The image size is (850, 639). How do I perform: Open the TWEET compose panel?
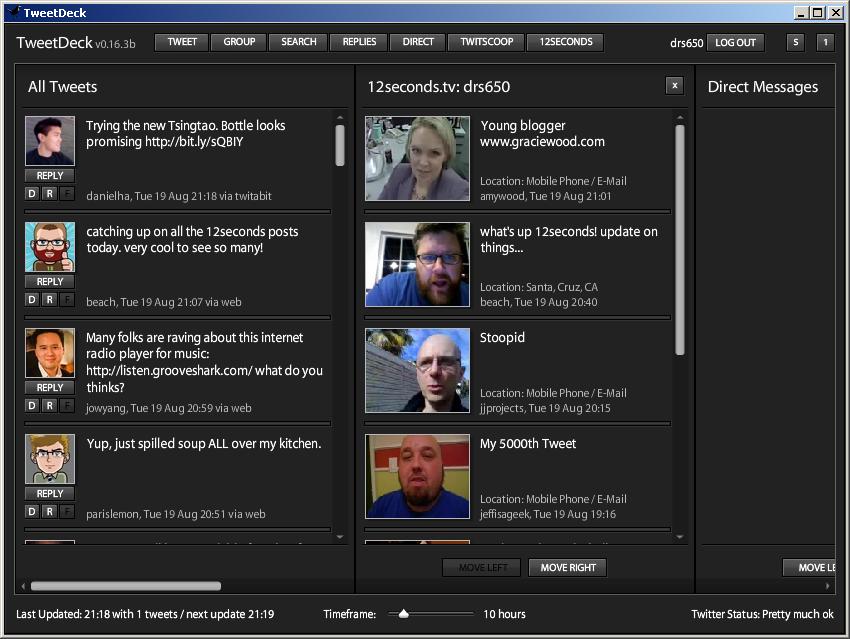point(182,42)
